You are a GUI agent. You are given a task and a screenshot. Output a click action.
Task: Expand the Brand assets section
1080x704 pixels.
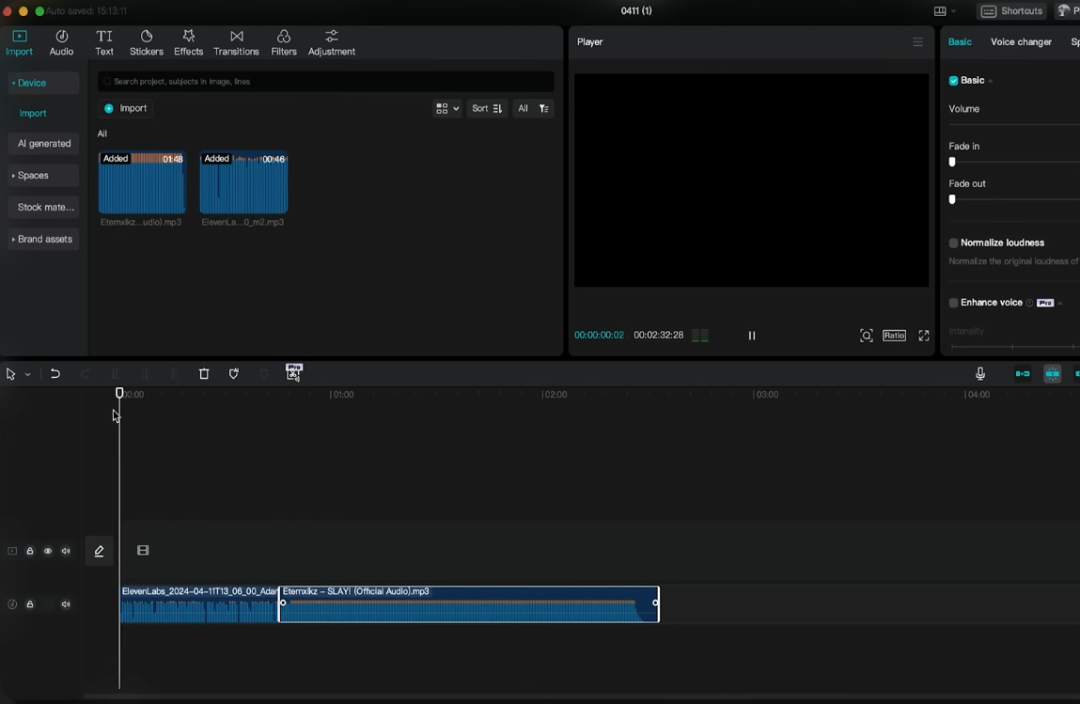(x=43, y=239)
